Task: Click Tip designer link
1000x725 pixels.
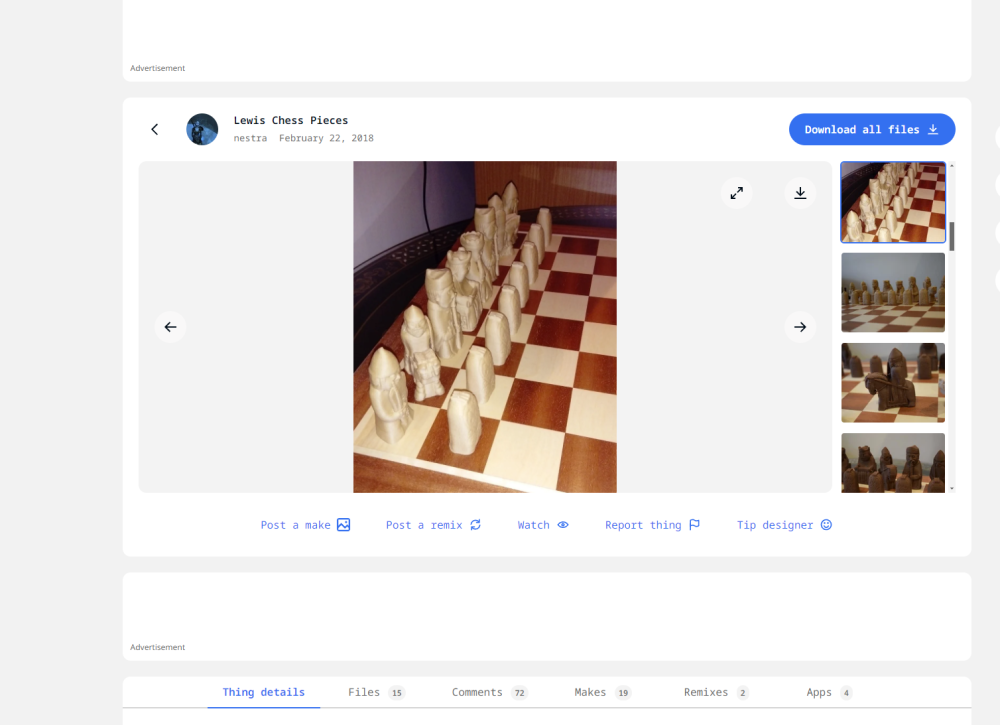Action: click(x=784, y=525)
